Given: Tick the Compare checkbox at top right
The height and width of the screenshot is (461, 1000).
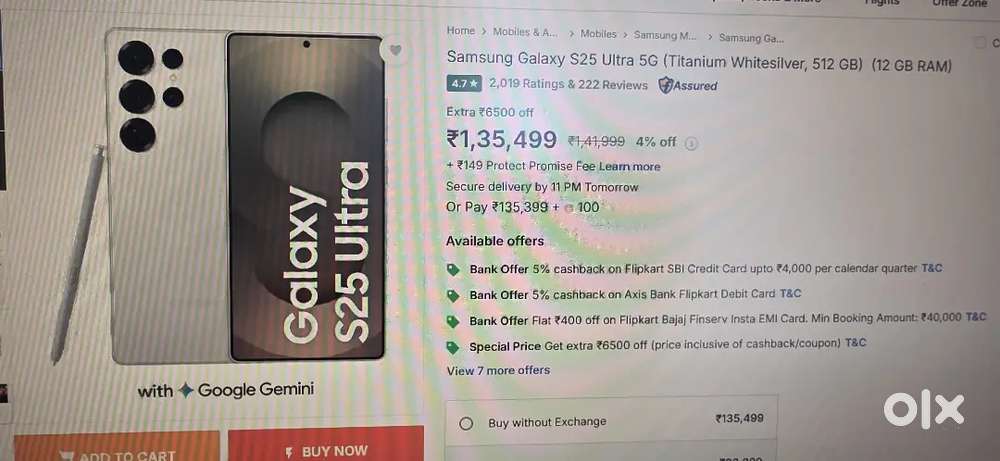Looking at the screenshot, I should pos(979,43).
